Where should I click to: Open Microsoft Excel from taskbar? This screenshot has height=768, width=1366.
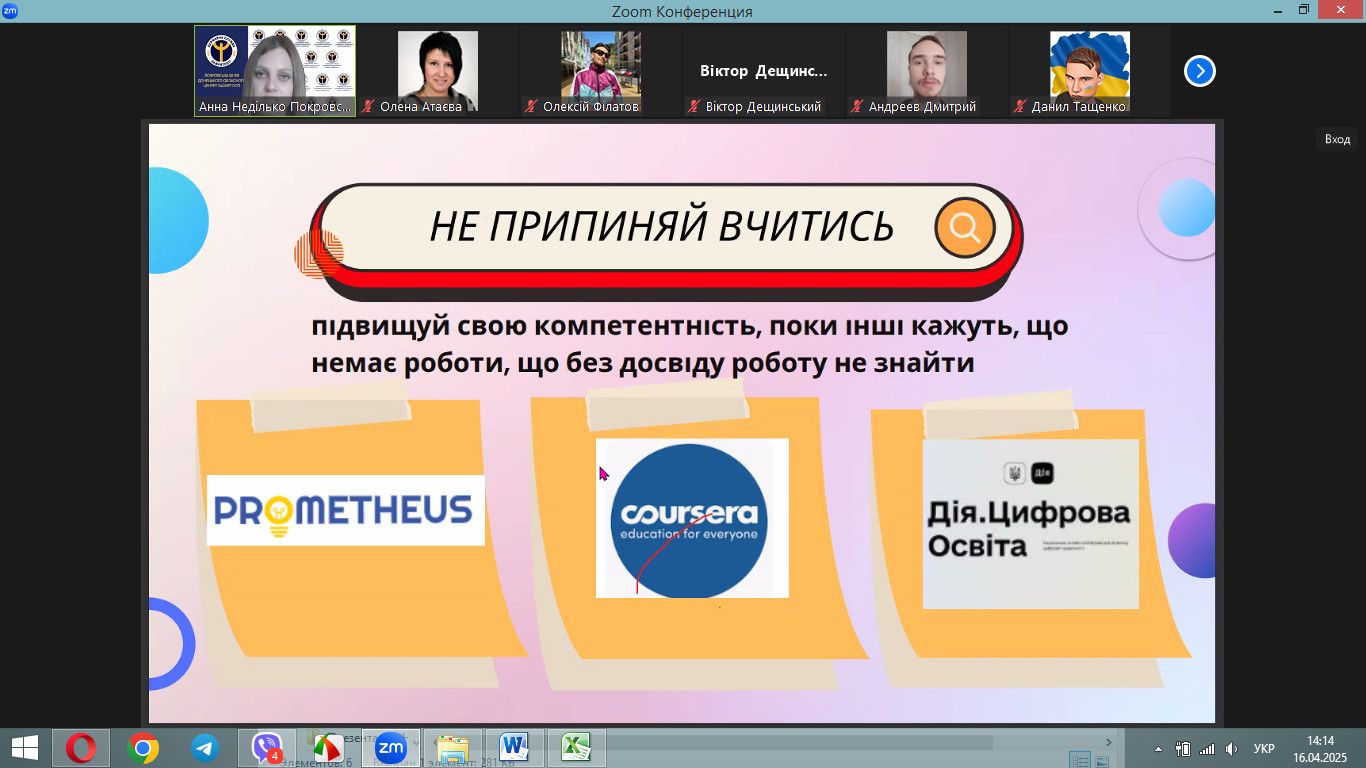pos(575,747)
